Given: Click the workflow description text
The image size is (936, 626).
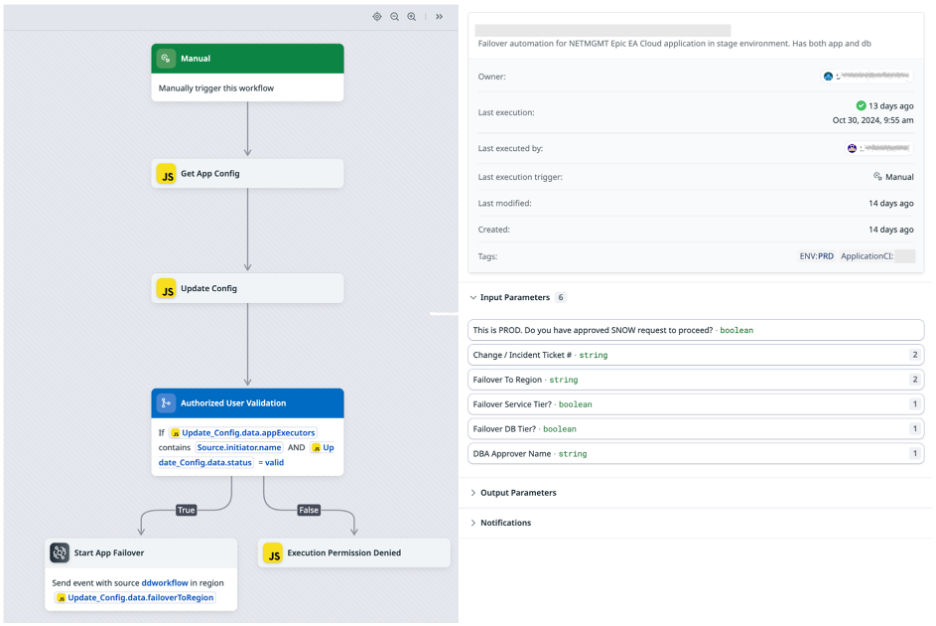Looking at the screenshot, I should (x=674, y=44).
